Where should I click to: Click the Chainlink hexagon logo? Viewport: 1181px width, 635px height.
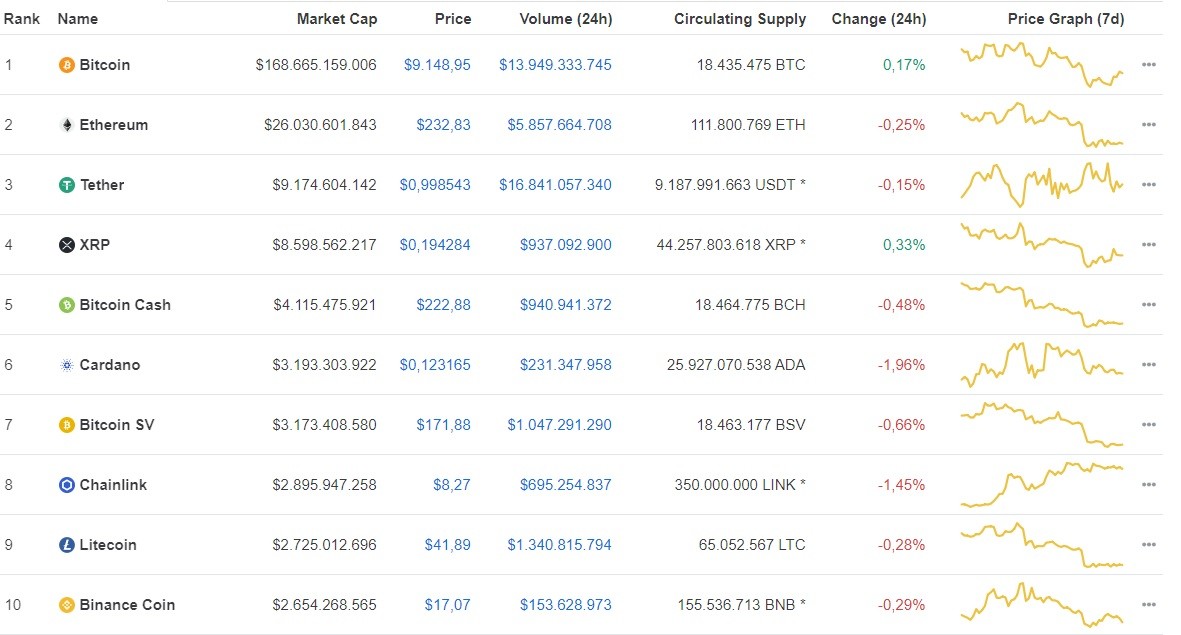point(66,484)
